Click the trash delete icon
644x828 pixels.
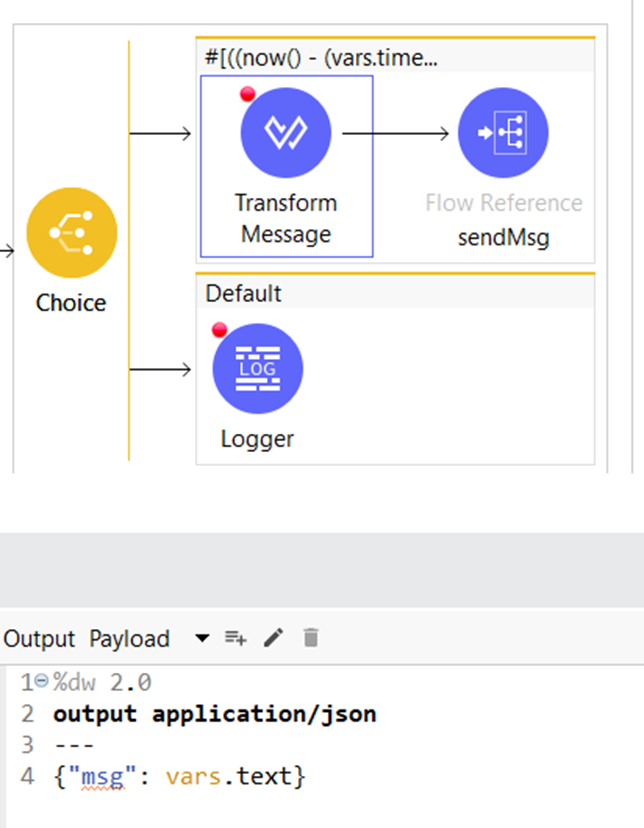pyautogui.click(x=311, y=638)
